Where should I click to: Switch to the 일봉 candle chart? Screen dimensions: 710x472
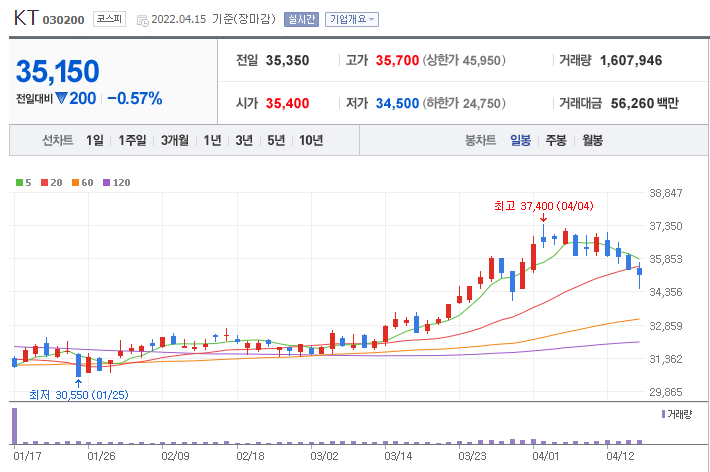520,140
